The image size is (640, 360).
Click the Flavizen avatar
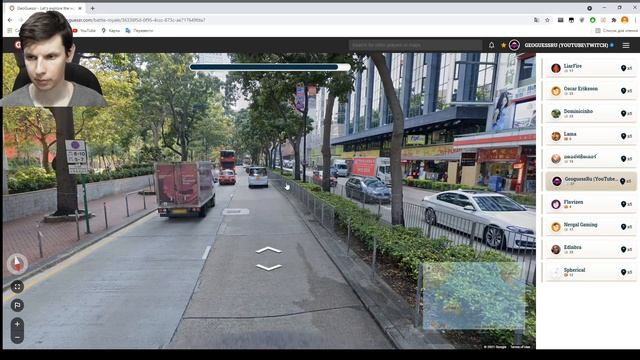556,204
